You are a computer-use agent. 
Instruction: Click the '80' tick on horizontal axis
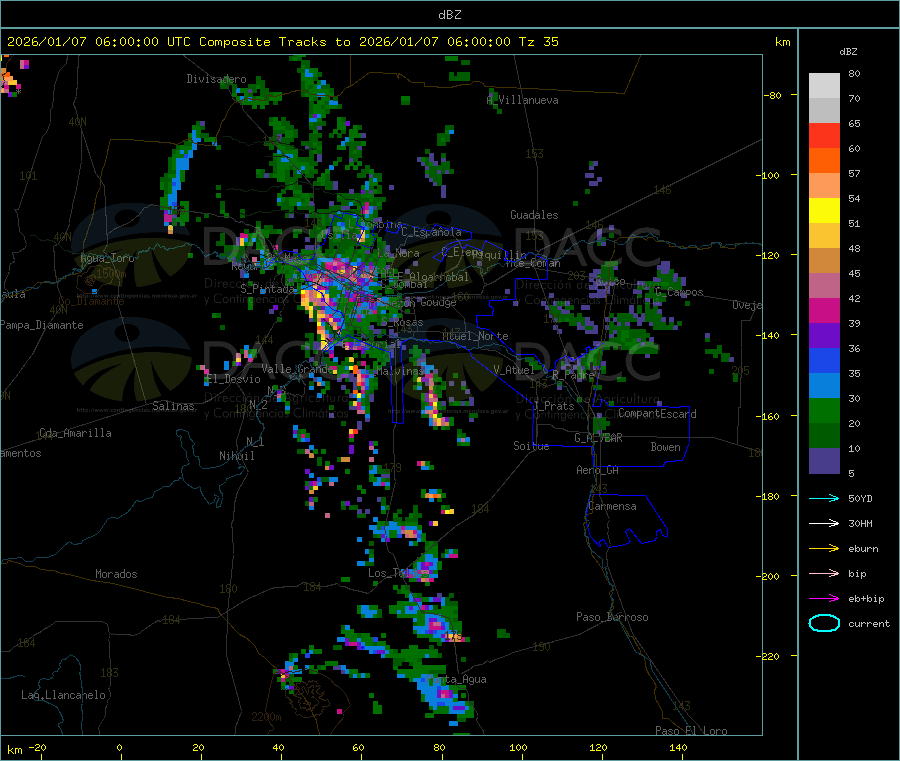coord(439,747)
